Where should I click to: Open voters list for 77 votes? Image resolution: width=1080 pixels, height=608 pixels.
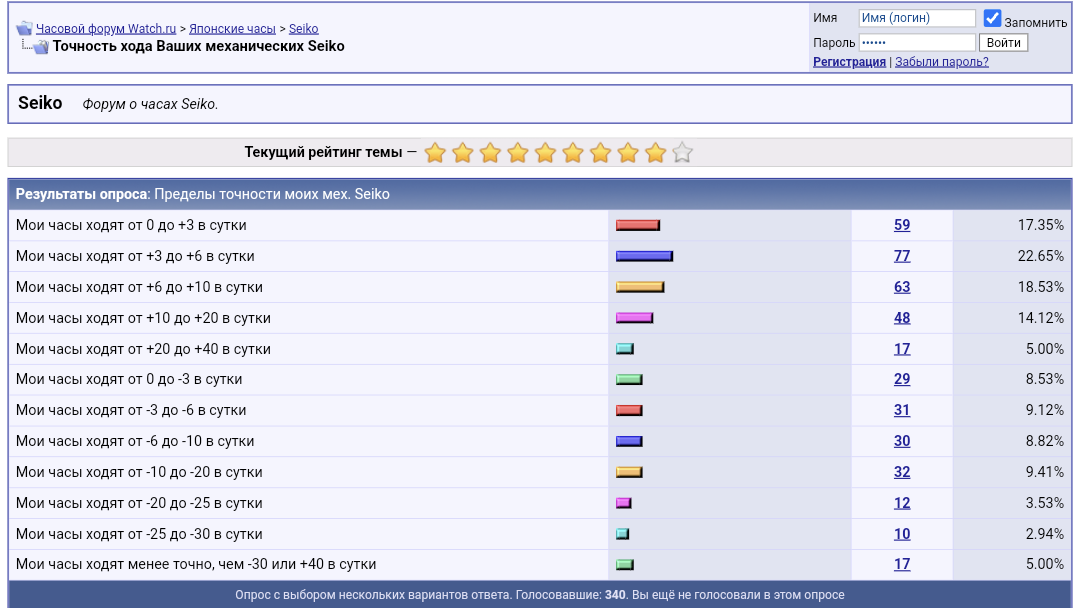[x=902, y=256]
